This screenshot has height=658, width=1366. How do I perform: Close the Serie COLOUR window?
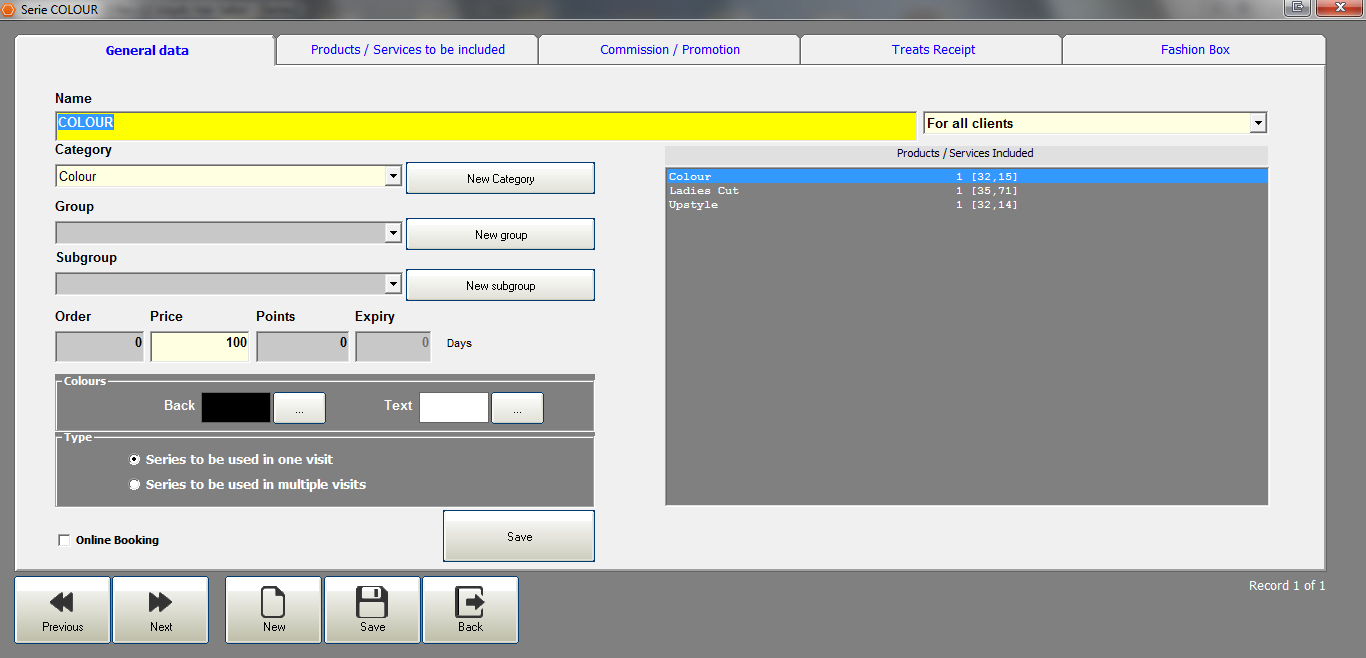point(1341,8)
